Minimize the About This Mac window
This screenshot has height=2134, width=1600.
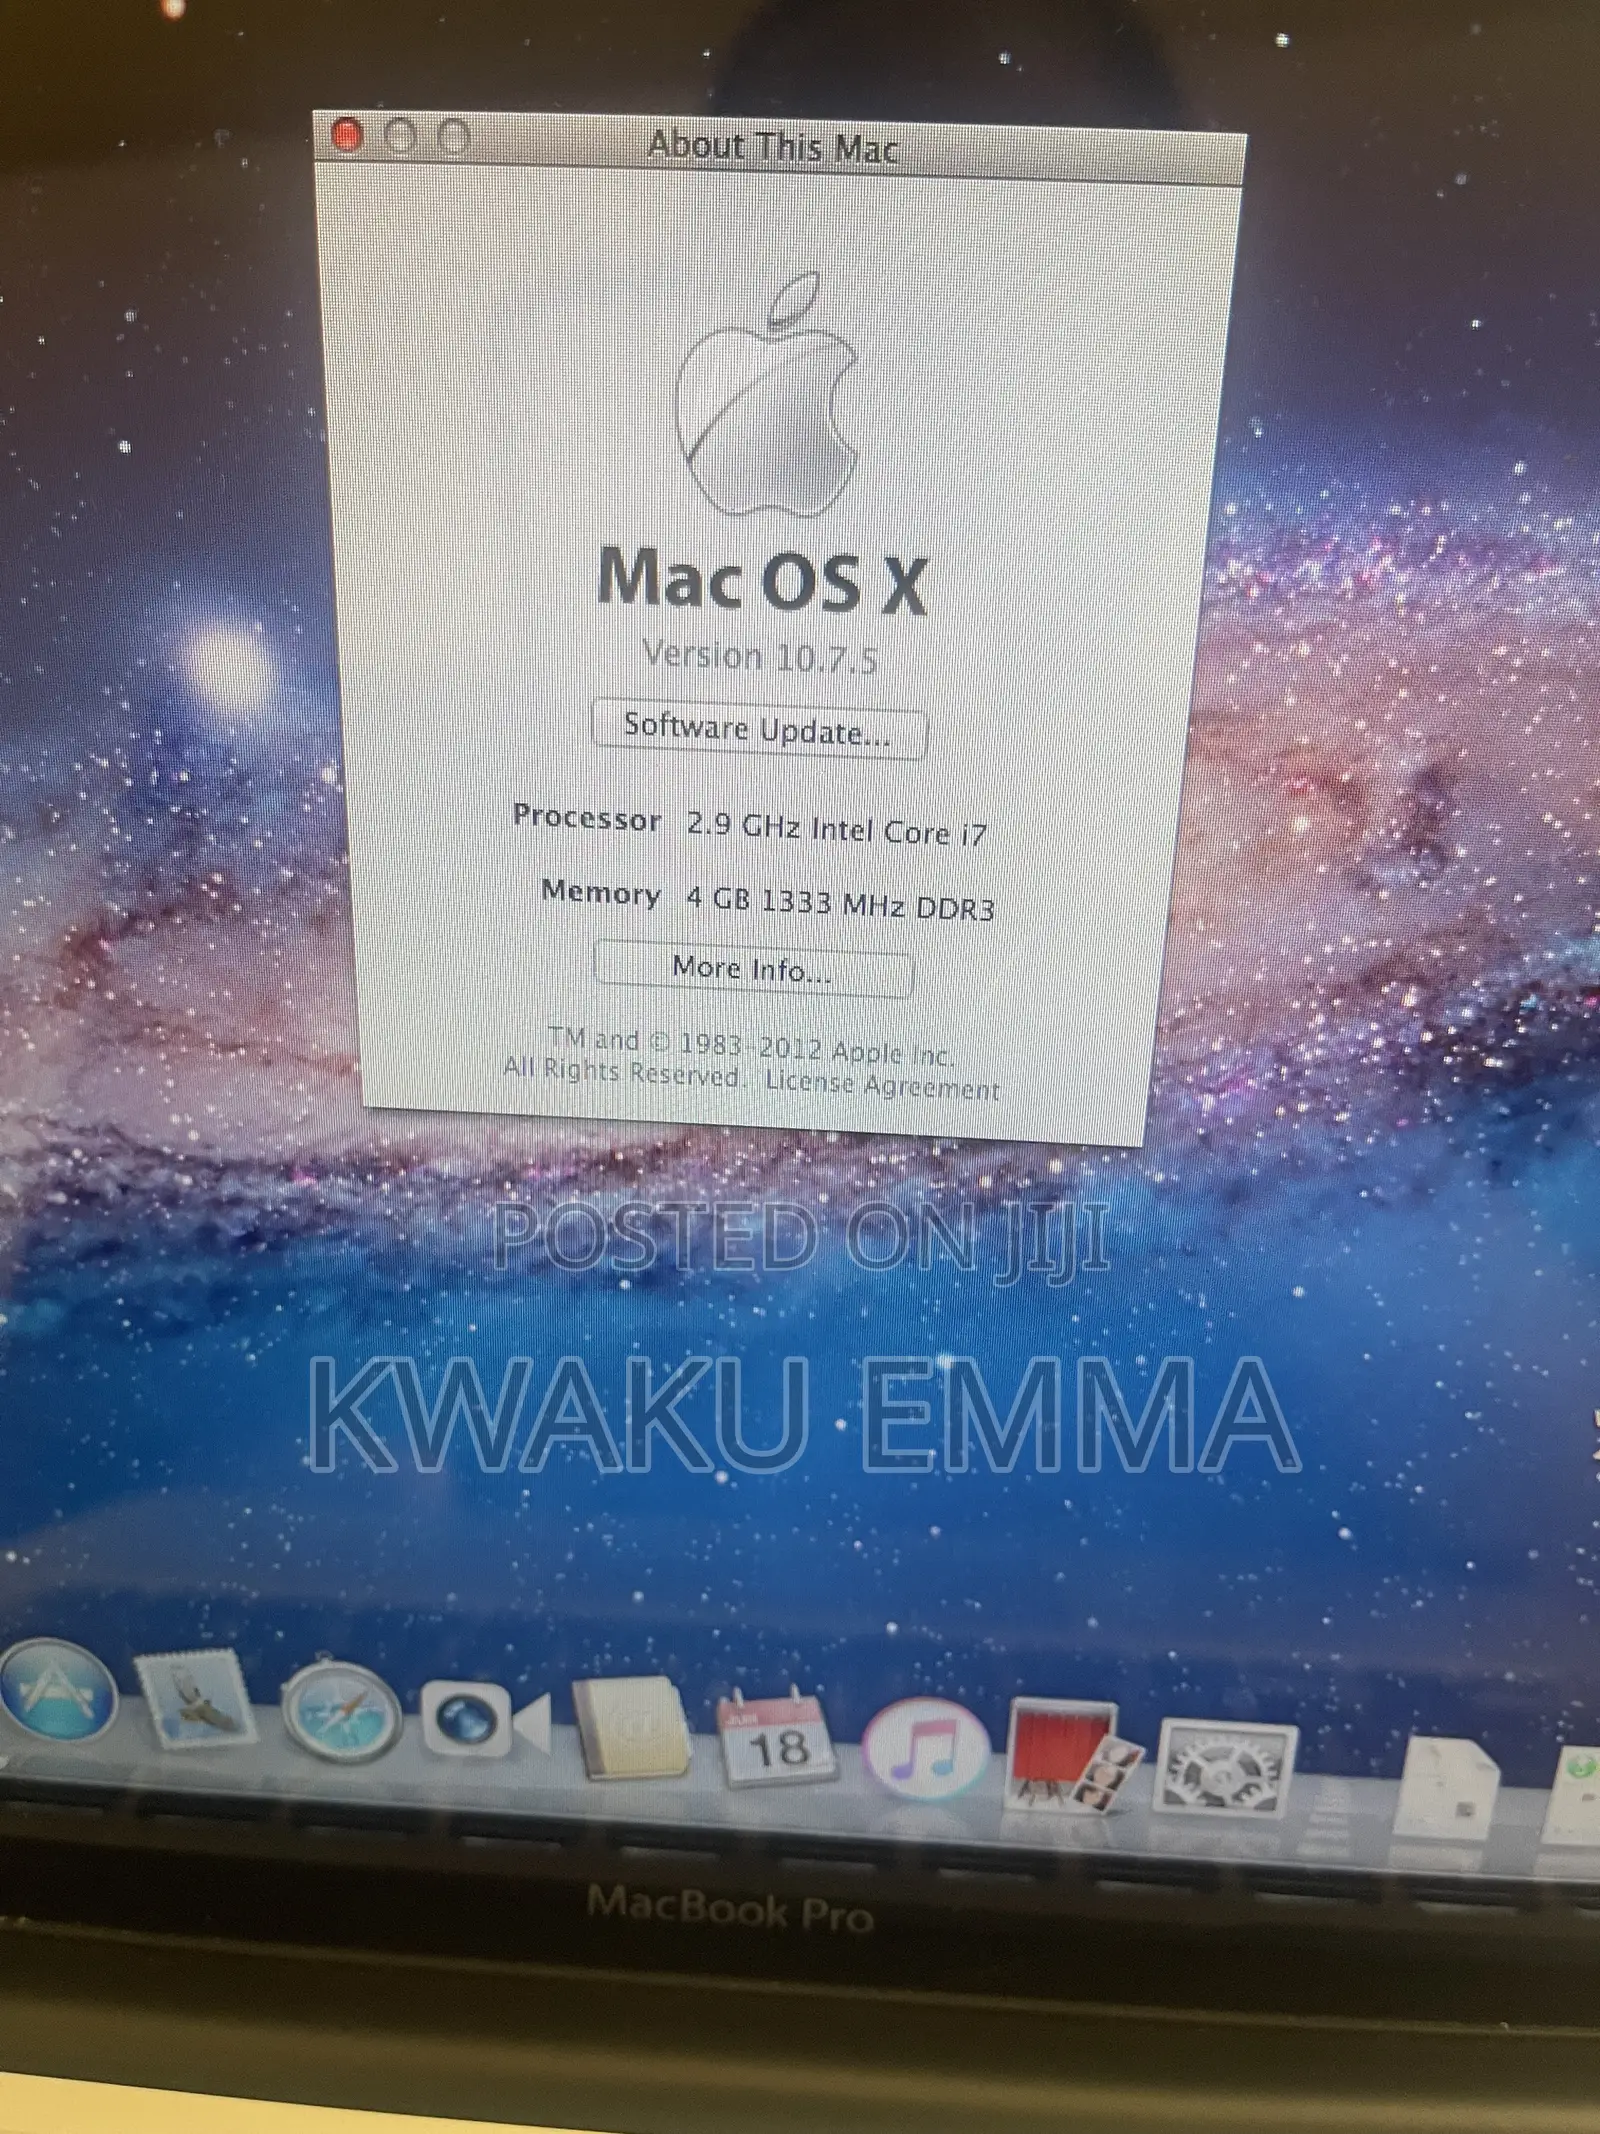click(x=400, y=137)
